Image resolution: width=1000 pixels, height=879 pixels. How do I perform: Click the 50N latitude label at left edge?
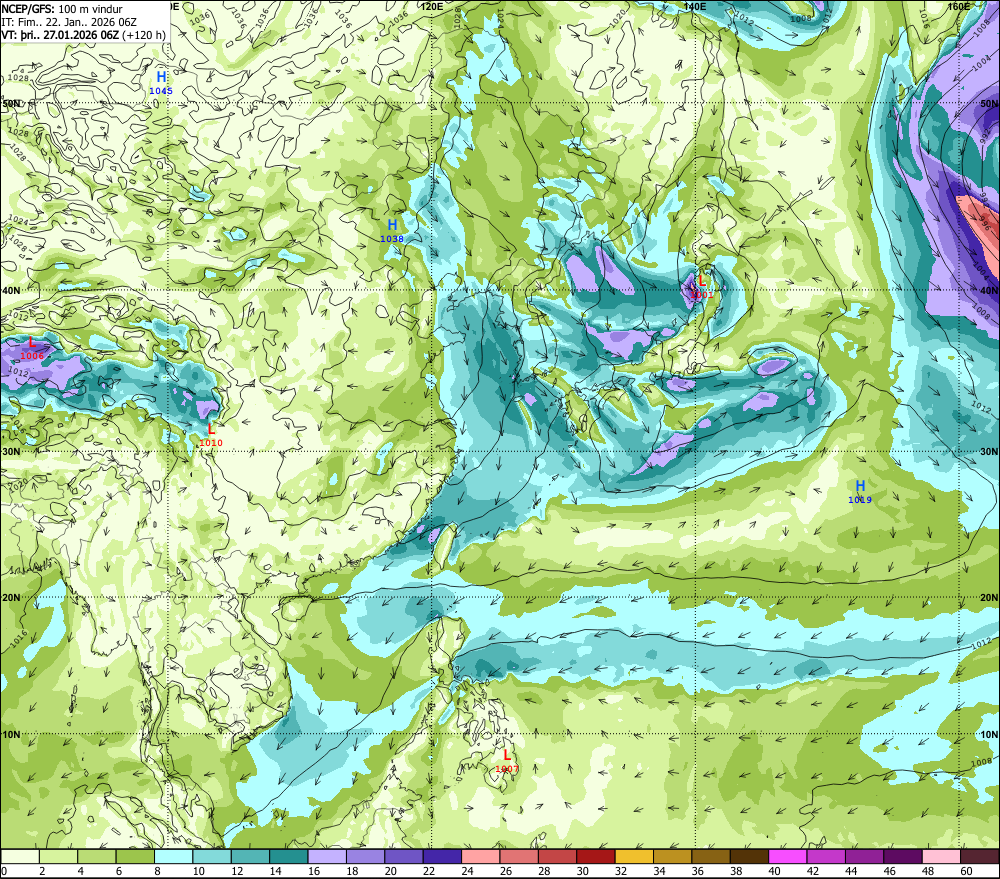[11, 103]
